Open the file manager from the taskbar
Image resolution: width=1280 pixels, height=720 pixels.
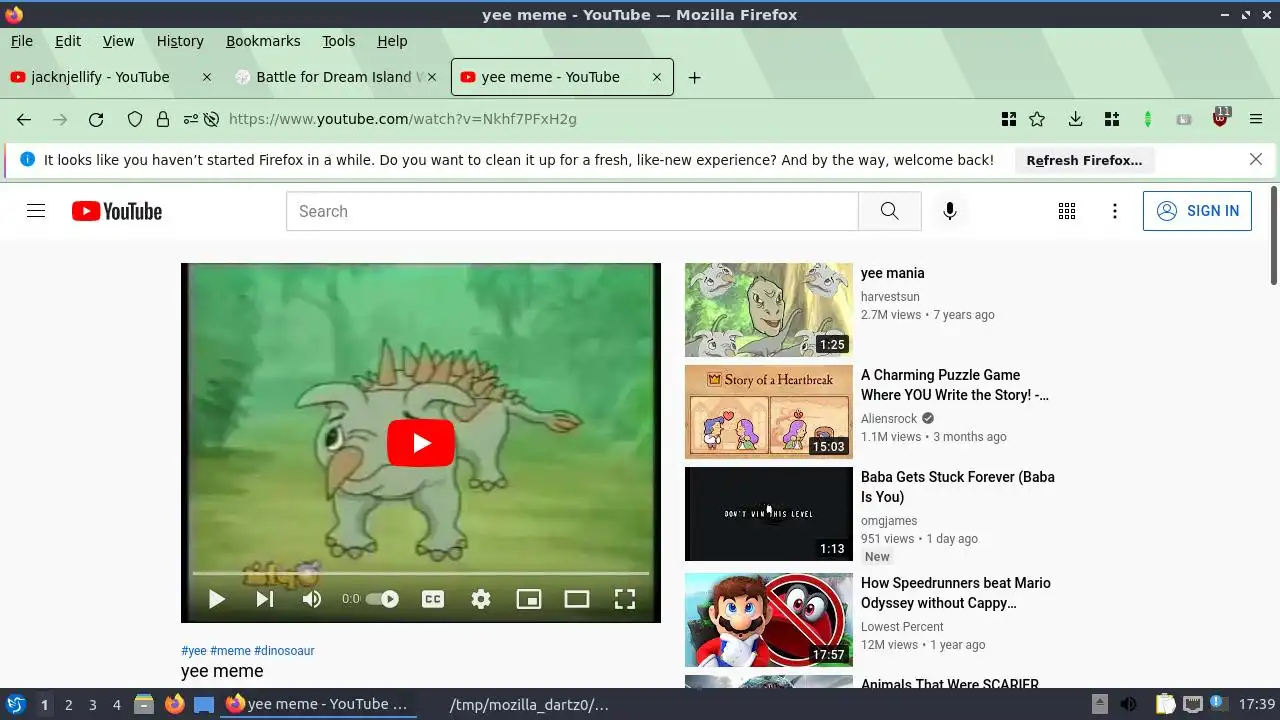pyautogui.click(x=144, y=705)
